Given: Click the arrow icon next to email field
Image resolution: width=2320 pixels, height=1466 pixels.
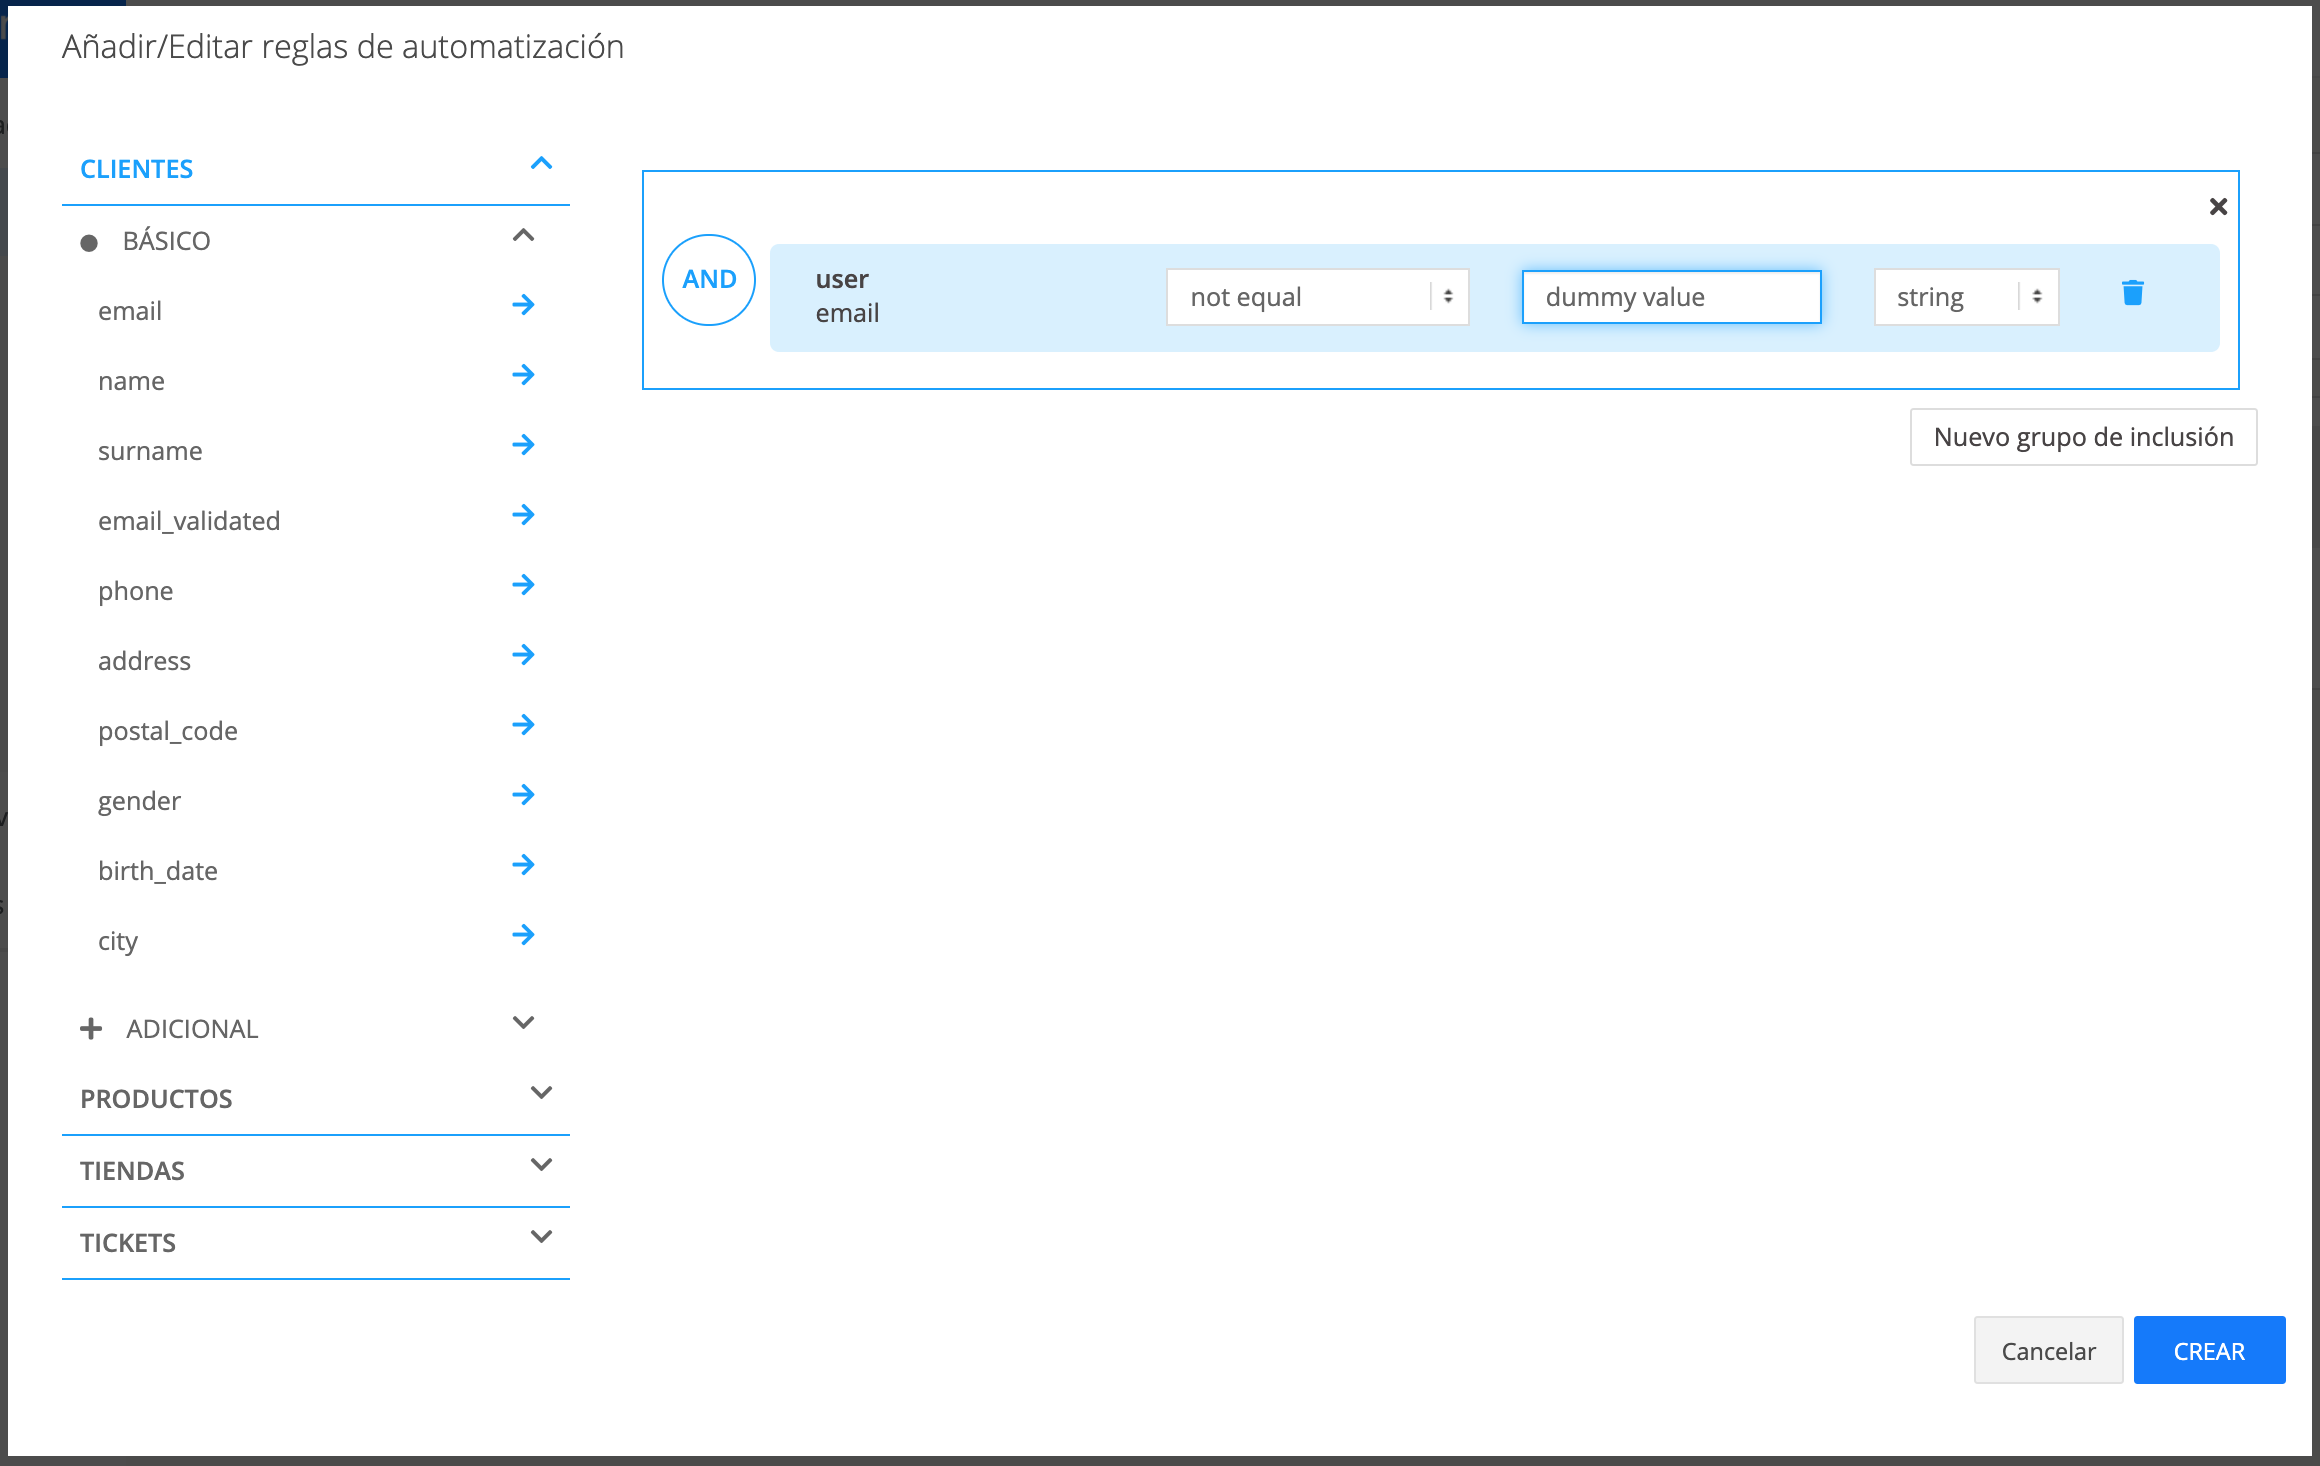Looking at the screenshot, I should click(x=523, y=305).
